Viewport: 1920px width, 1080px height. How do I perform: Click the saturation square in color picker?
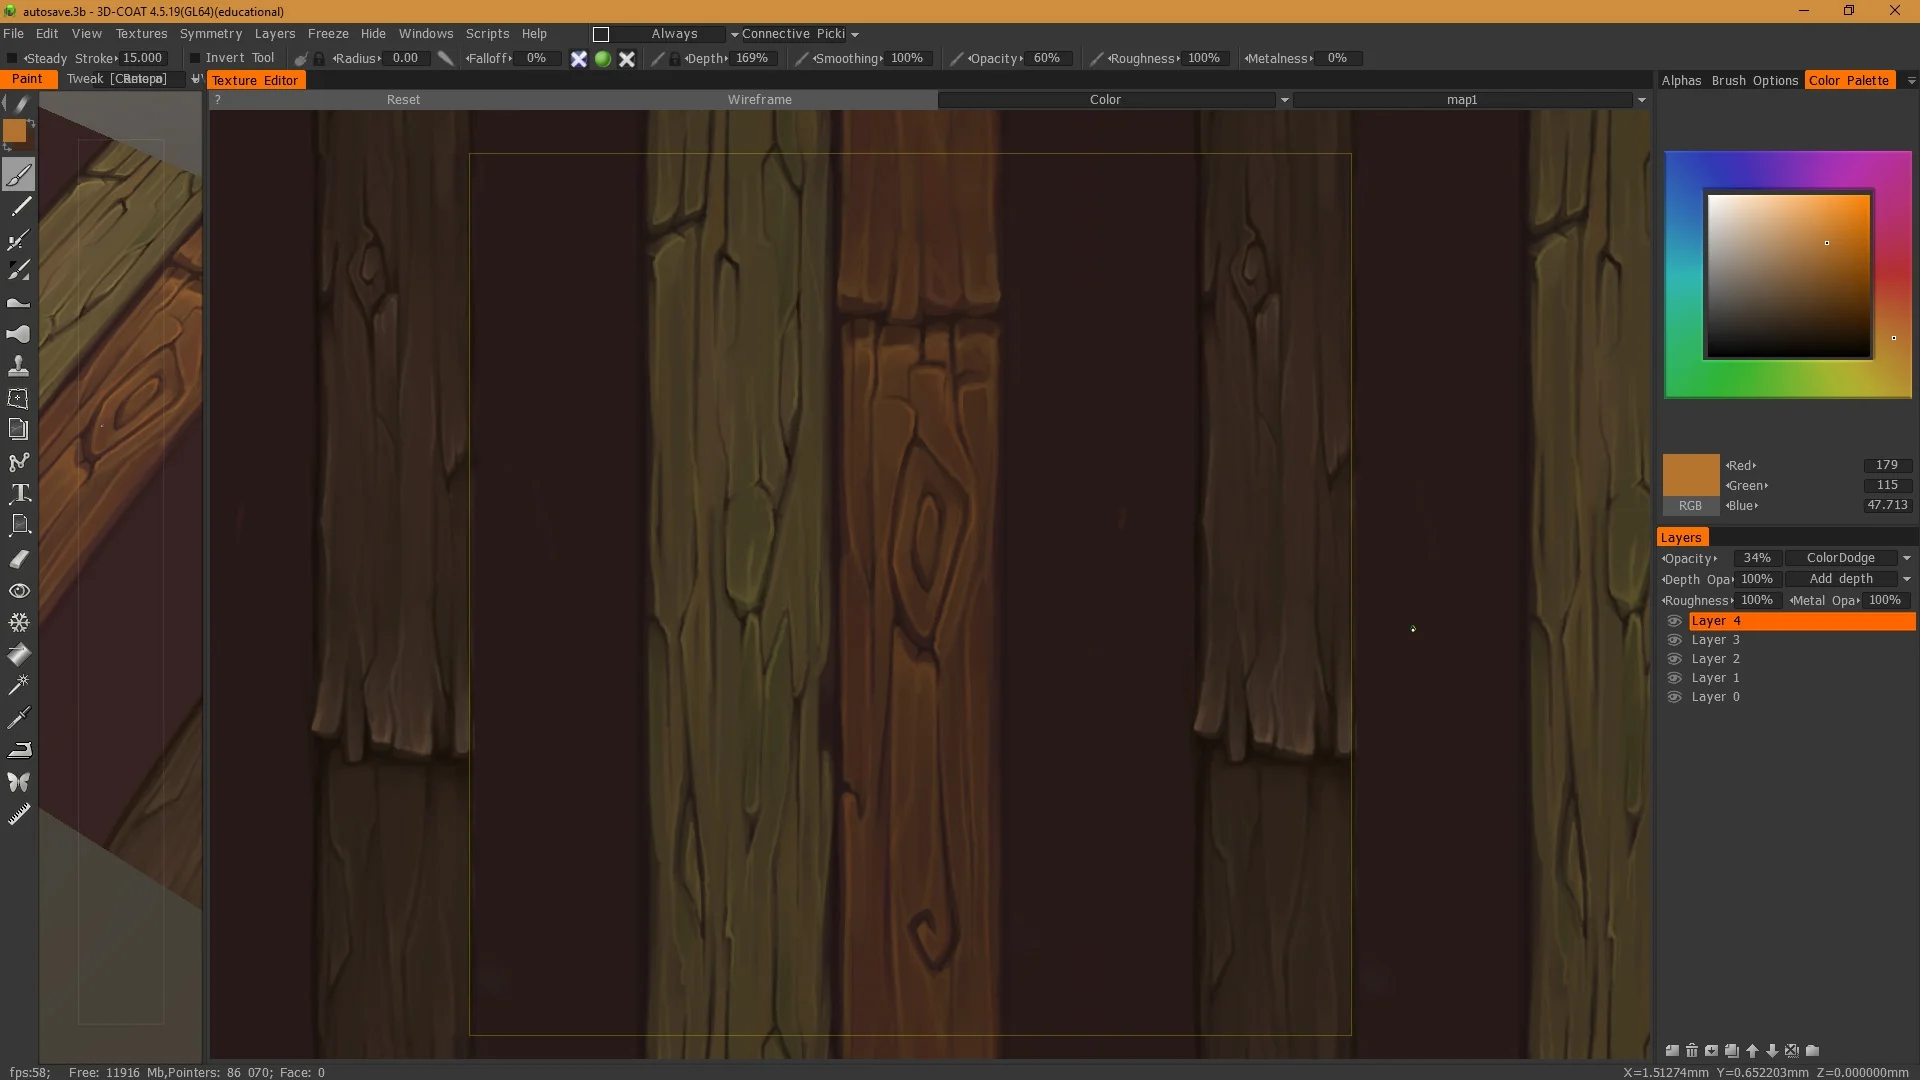coord(1788,275)
